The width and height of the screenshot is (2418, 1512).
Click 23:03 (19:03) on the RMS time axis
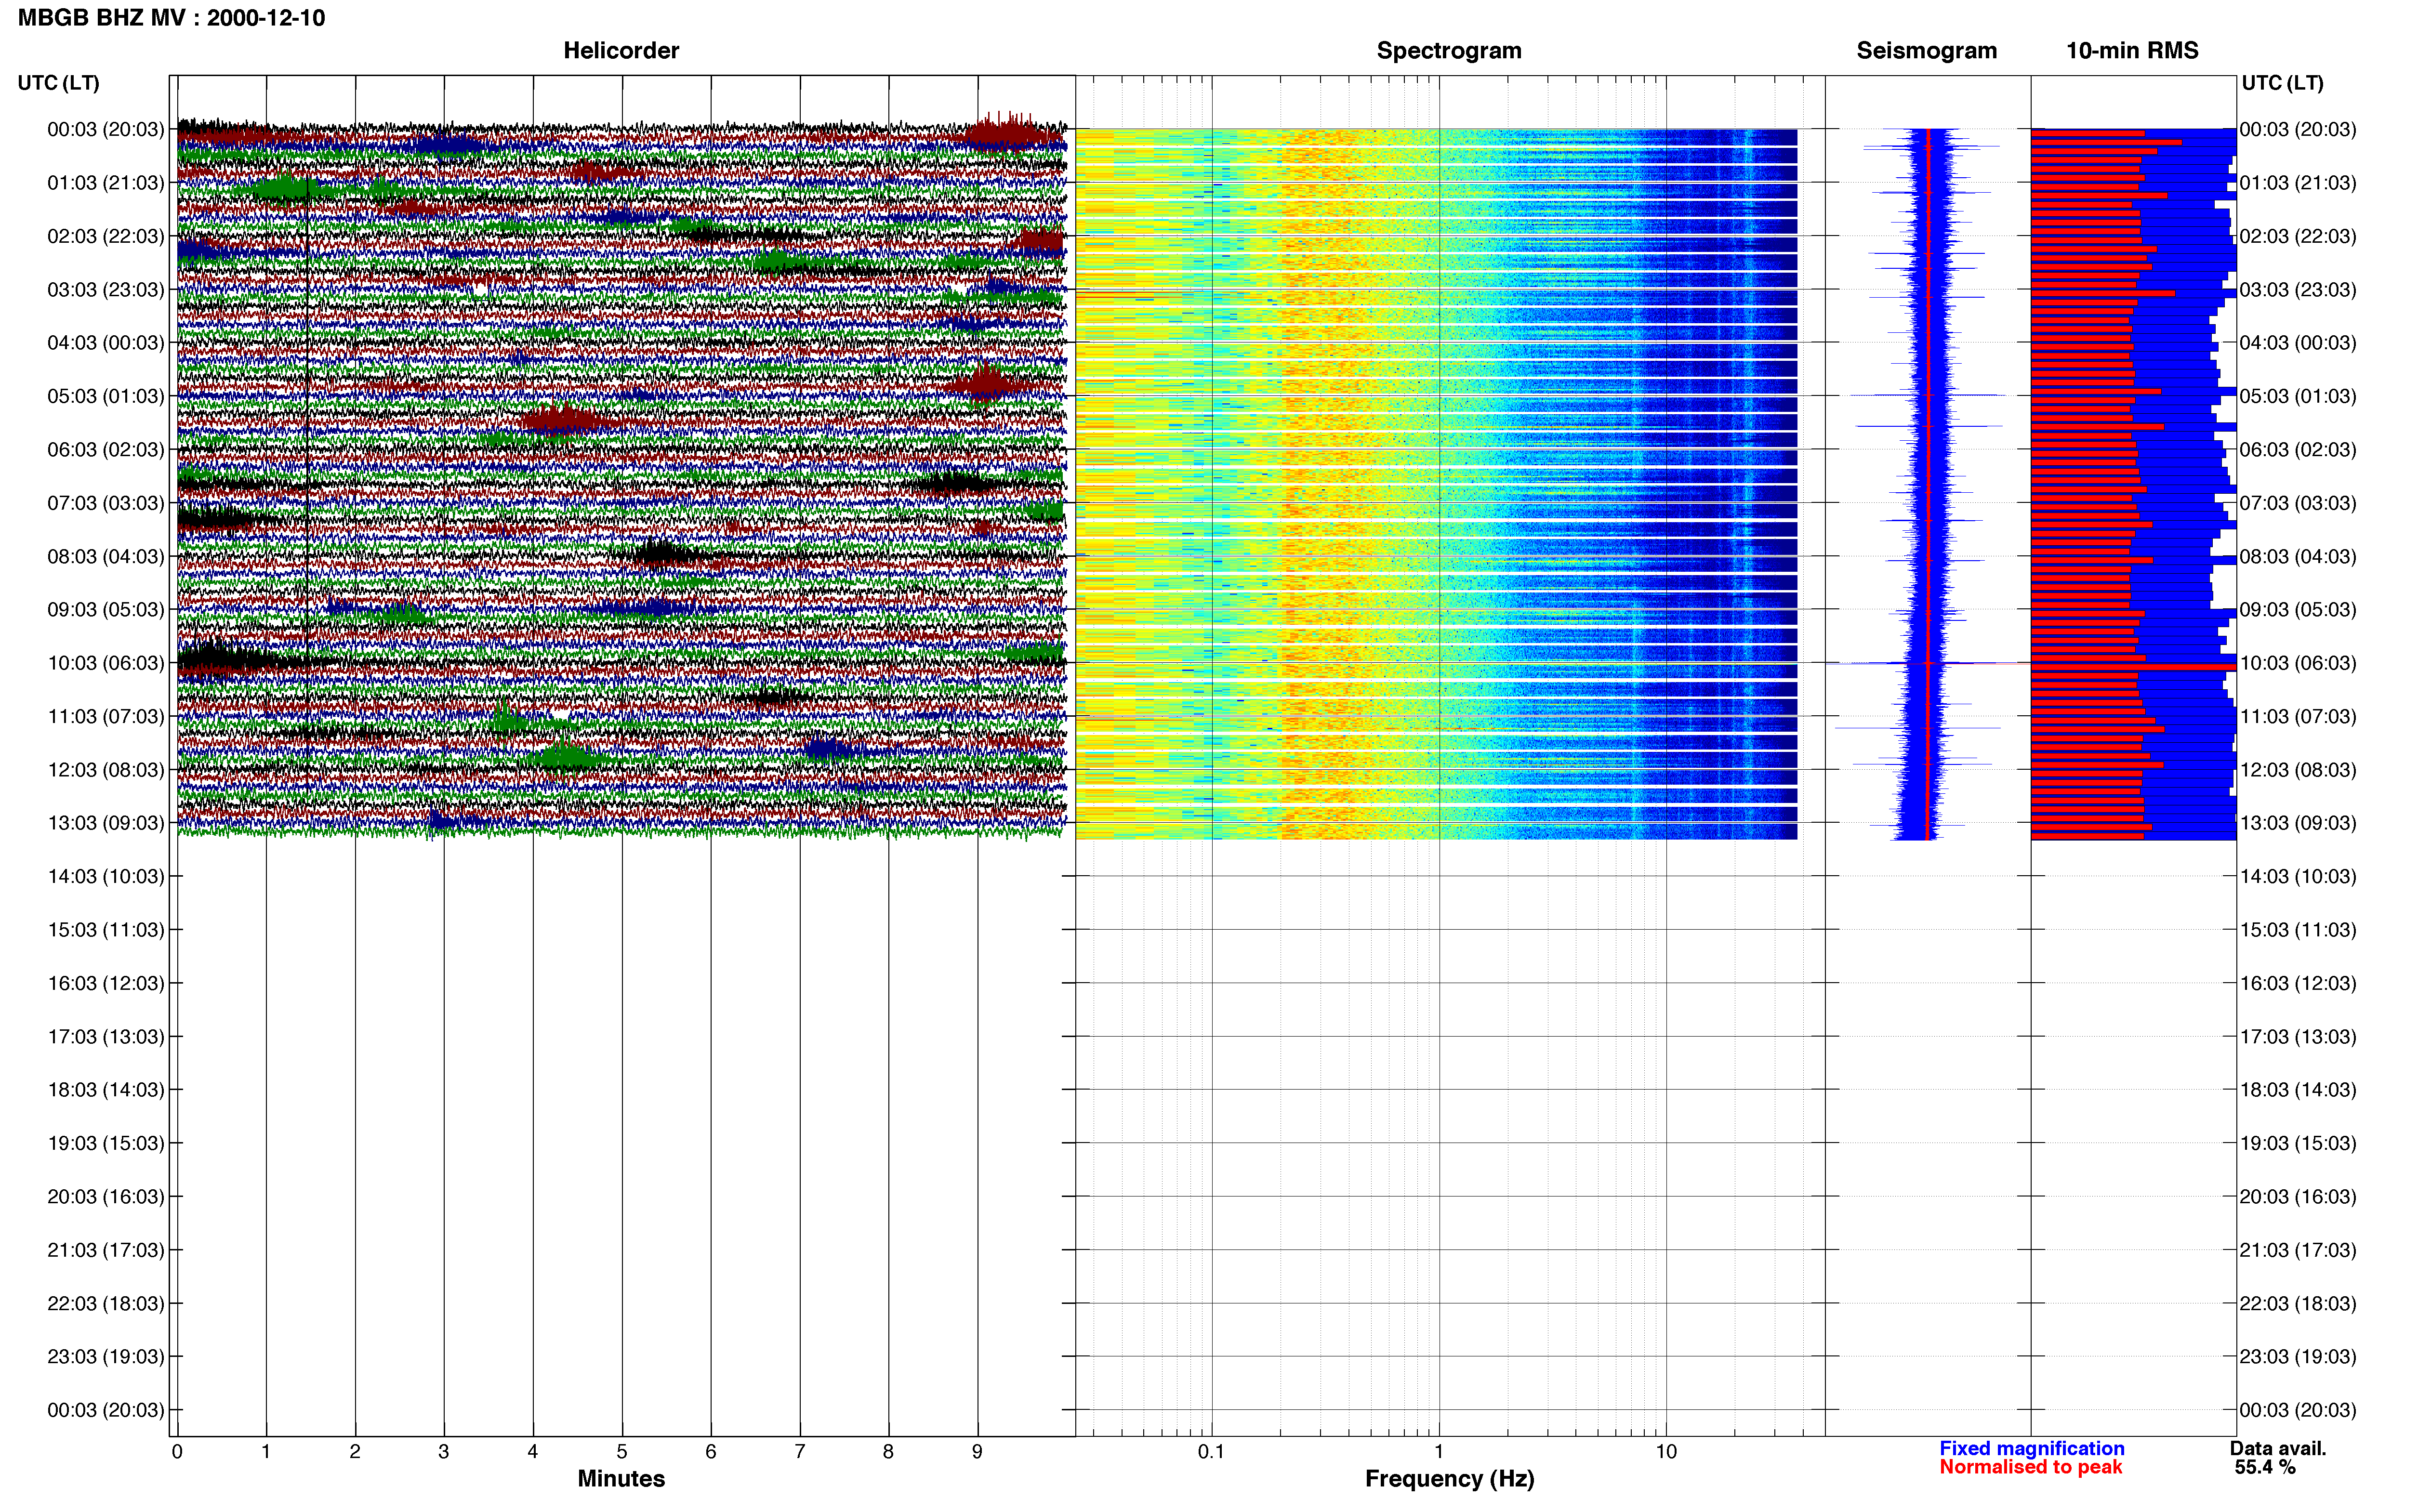click(x=2298, y=1357)
